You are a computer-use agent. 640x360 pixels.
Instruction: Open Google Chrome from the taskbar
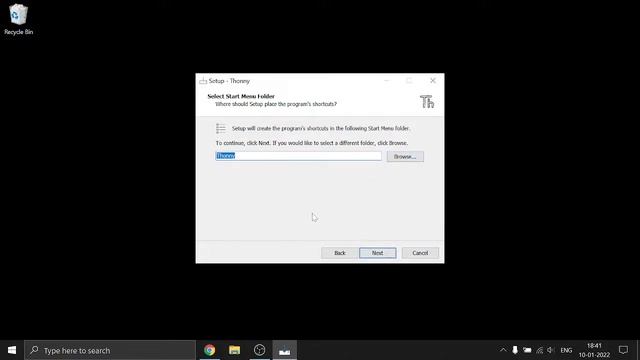click(x=209, y=350)
